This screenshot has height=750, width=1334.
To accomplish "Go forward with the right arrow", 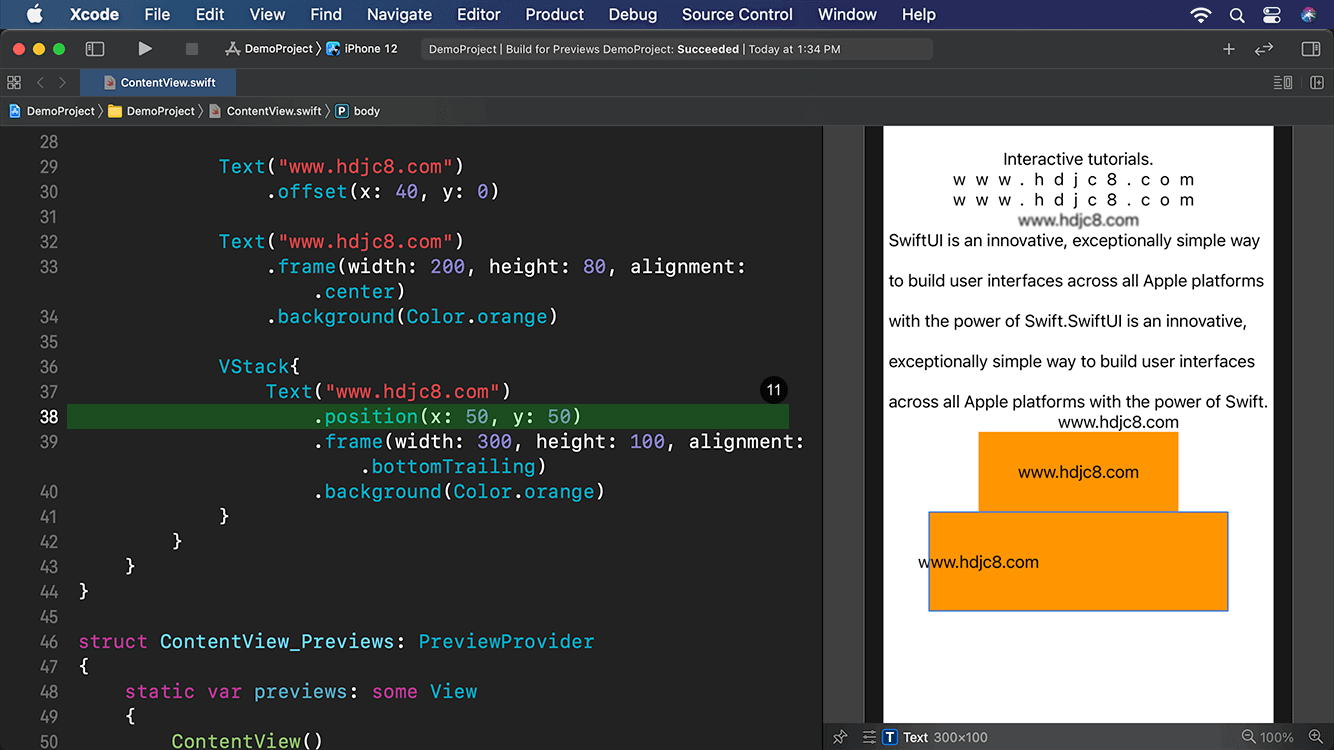I will (x=62, y=82).
